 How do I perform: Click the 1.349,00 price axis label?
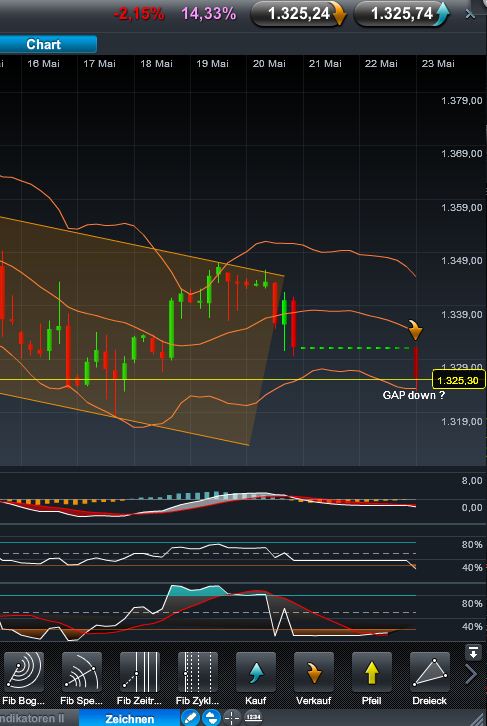click(462, 261)
